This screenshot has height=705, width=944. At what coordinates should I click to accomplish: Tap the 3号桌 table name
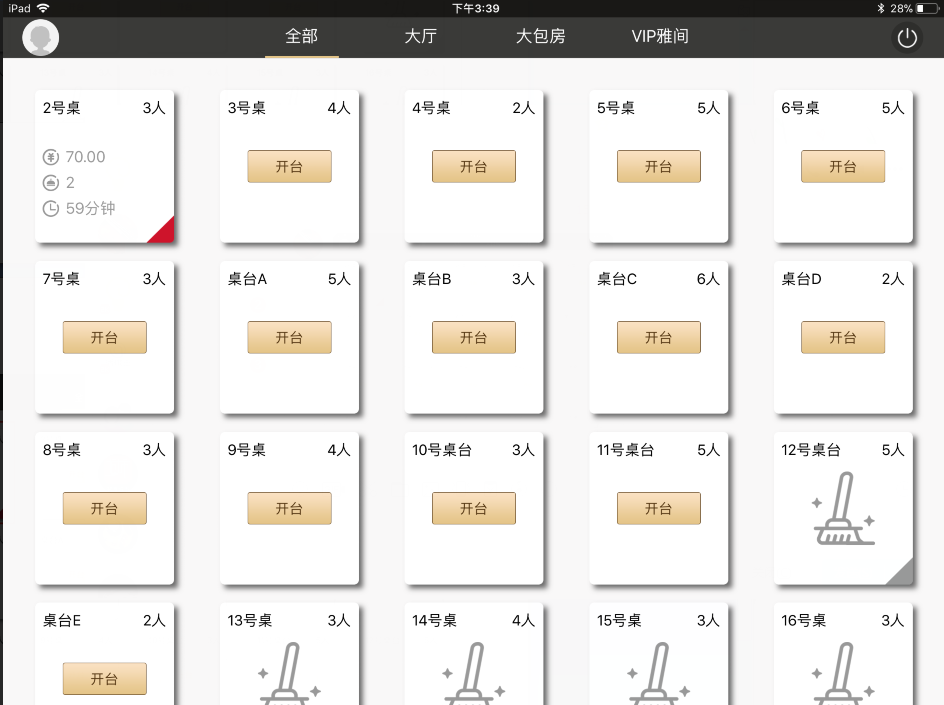click(x=246, y=108)
